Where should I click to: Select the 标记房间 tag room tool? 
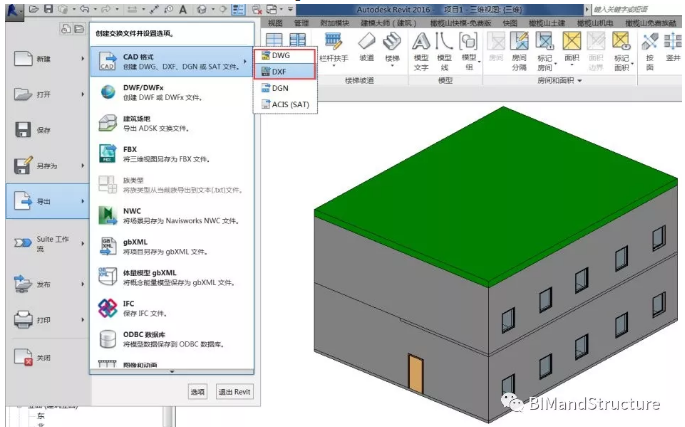click(x=545, y=52)
